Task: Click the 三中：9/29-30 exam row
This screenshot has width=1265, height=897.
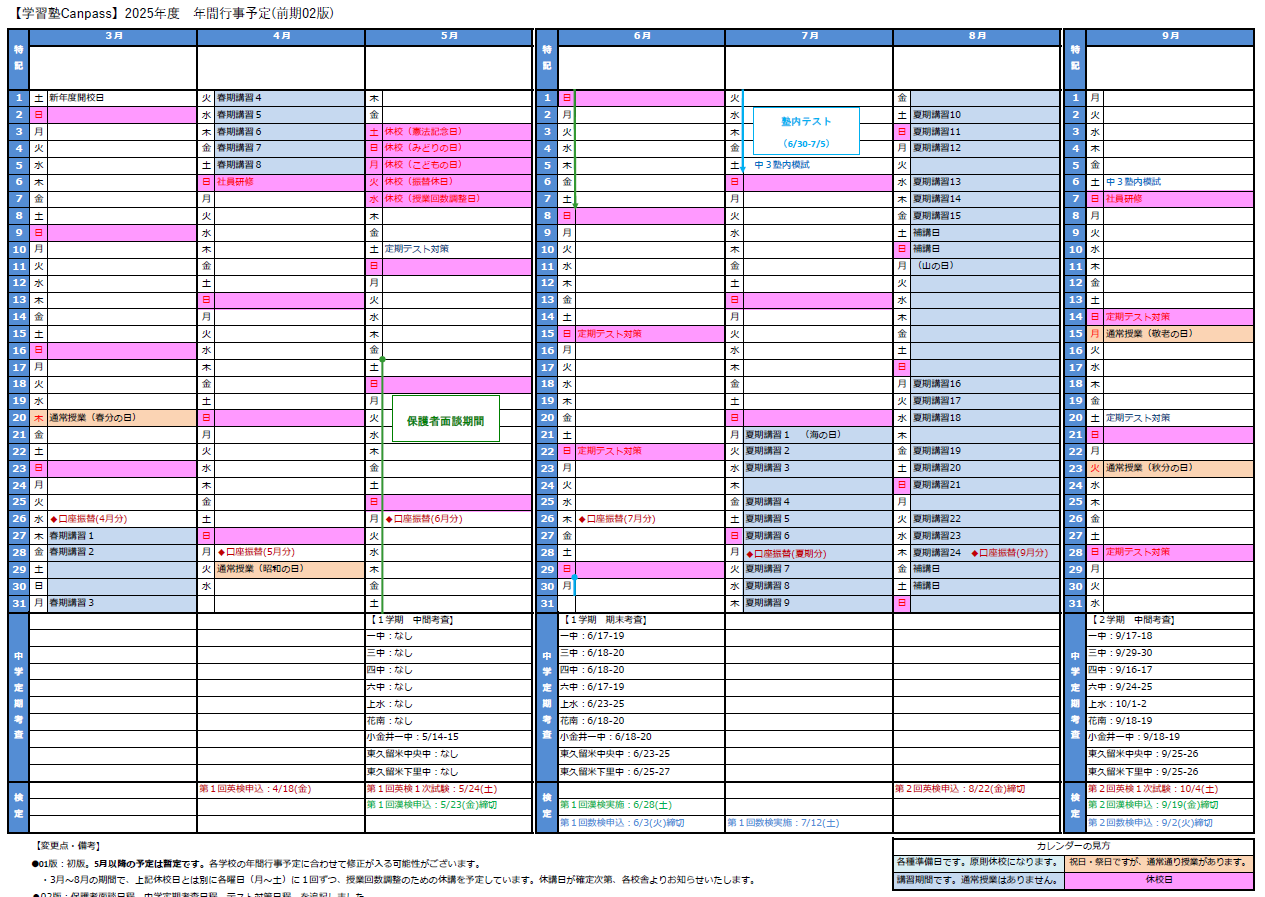Action: pos(1169,653)
